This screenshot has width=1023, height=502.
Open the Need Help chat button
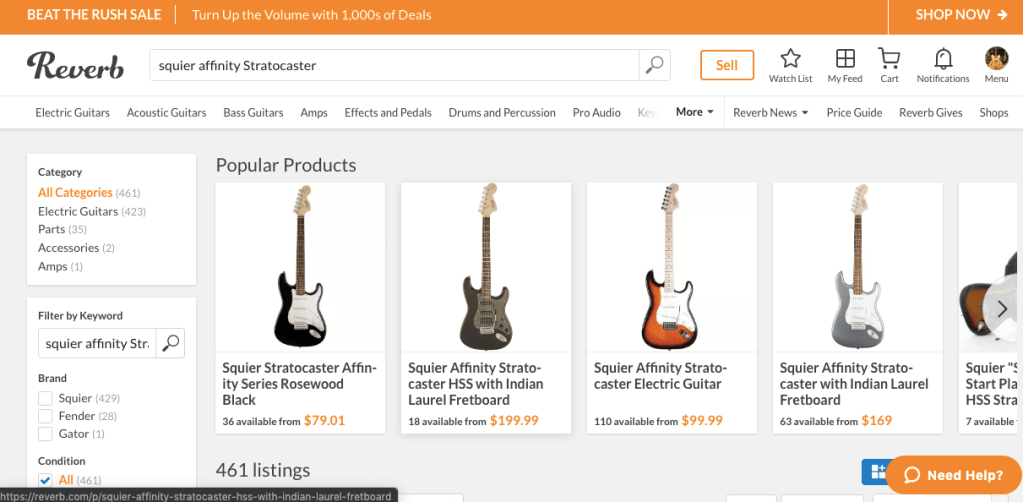(954, 475)
